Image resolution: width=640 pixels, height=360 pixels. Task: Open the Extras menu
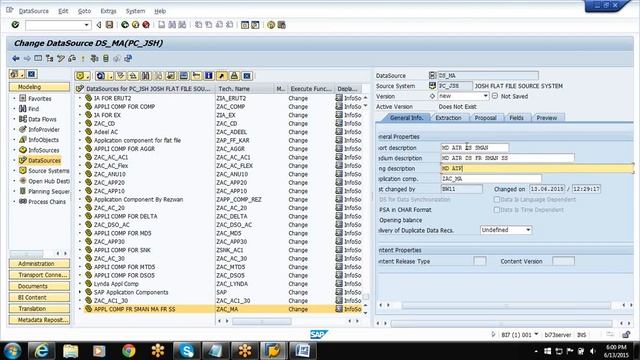109,11
